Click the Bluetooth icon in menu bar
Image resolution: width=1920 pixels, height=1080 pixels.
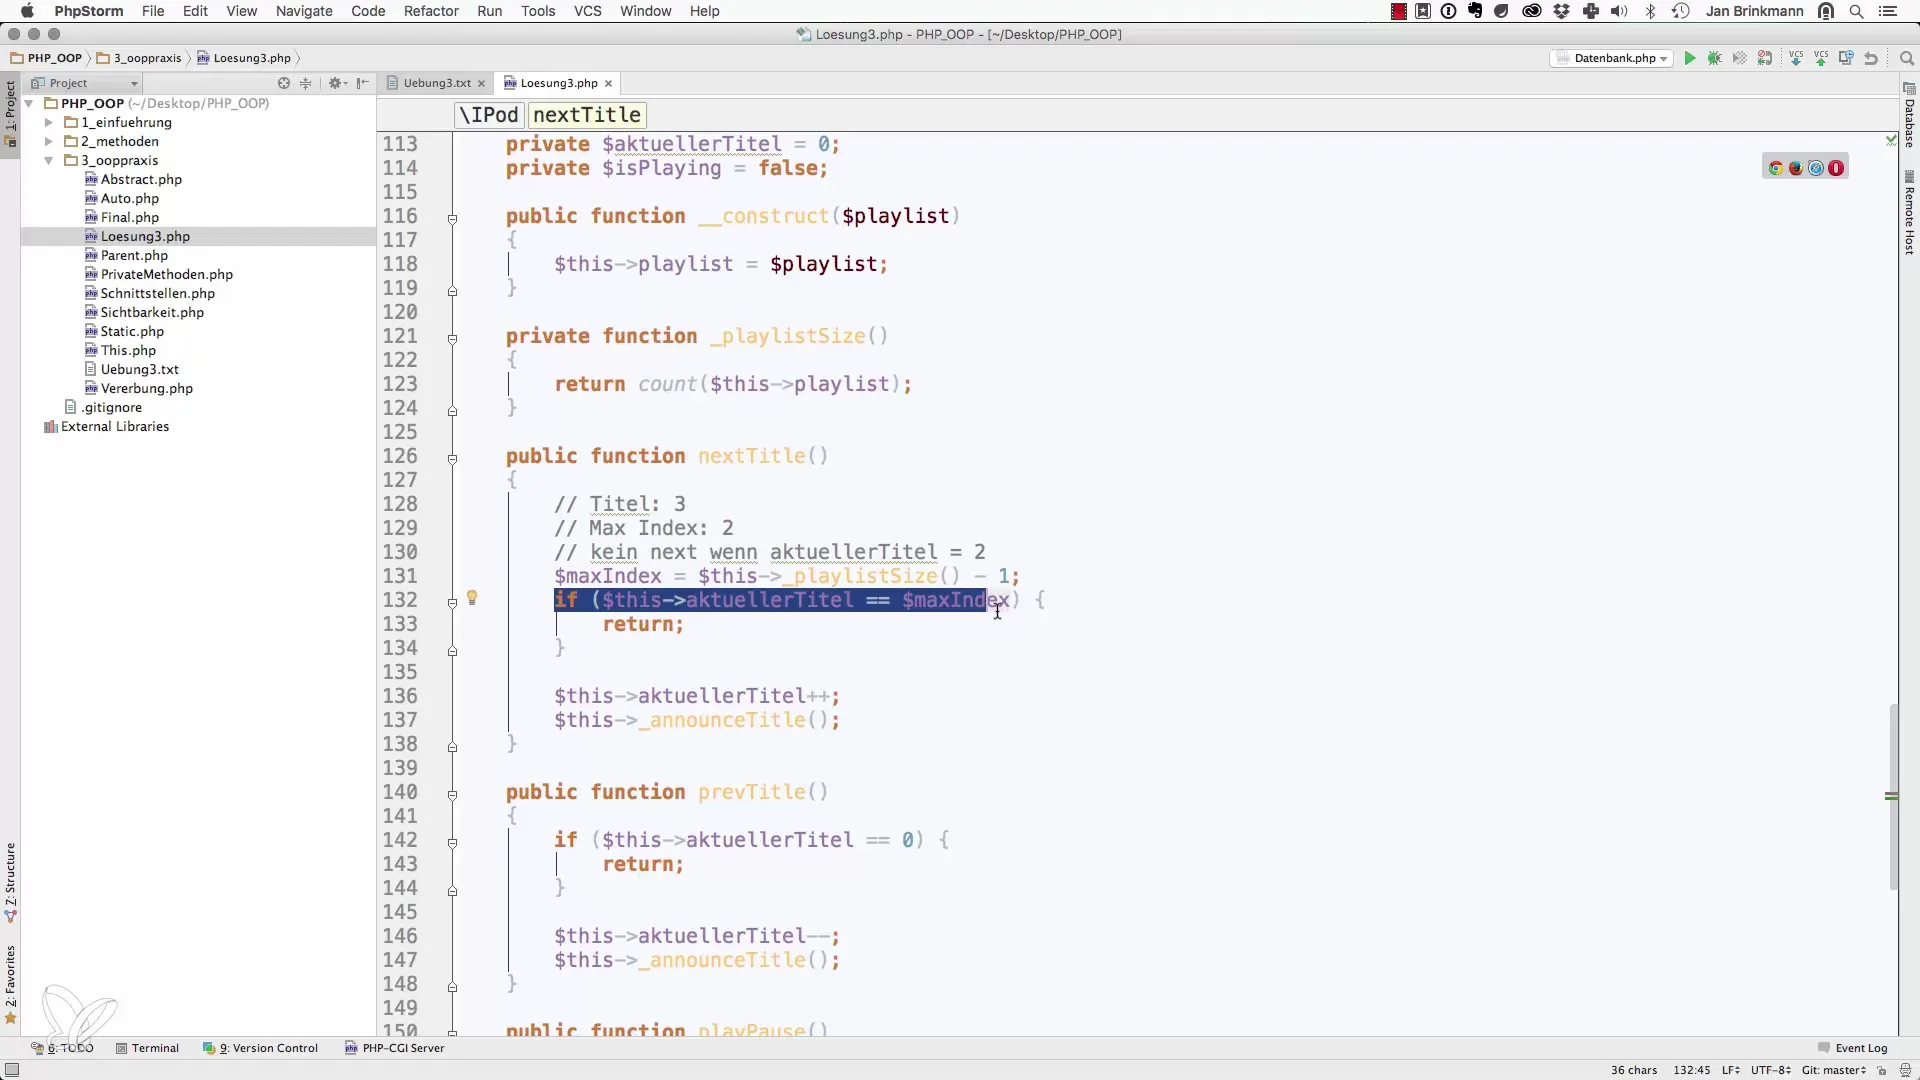[1651, 11]
